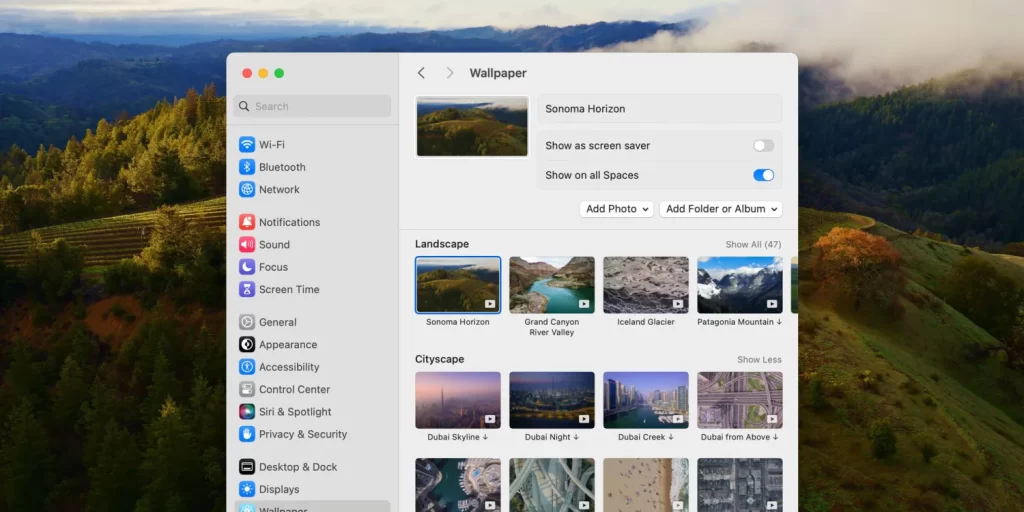
Task: Click the back navigation arrow
Action: coord(421,73)
